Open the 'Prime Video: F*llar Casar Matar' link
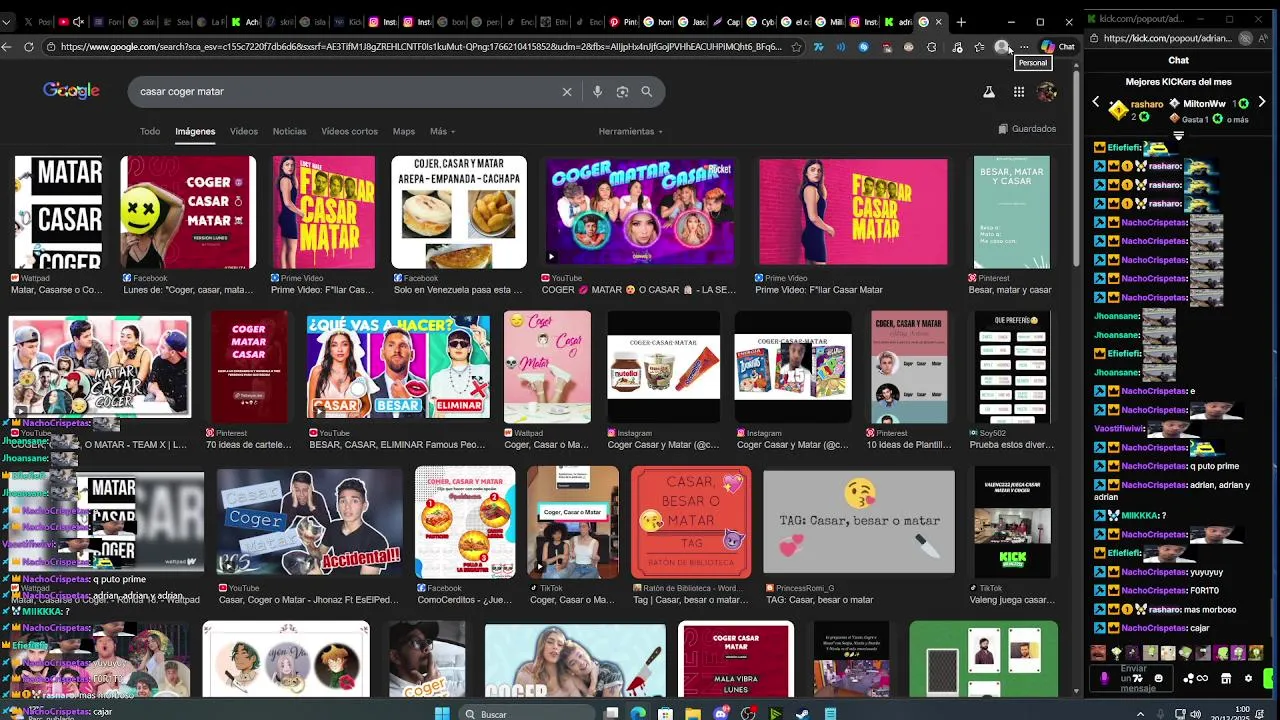The height and width of the screenshot is (720, 1280). pyautogui.click(x=819, y=290)
